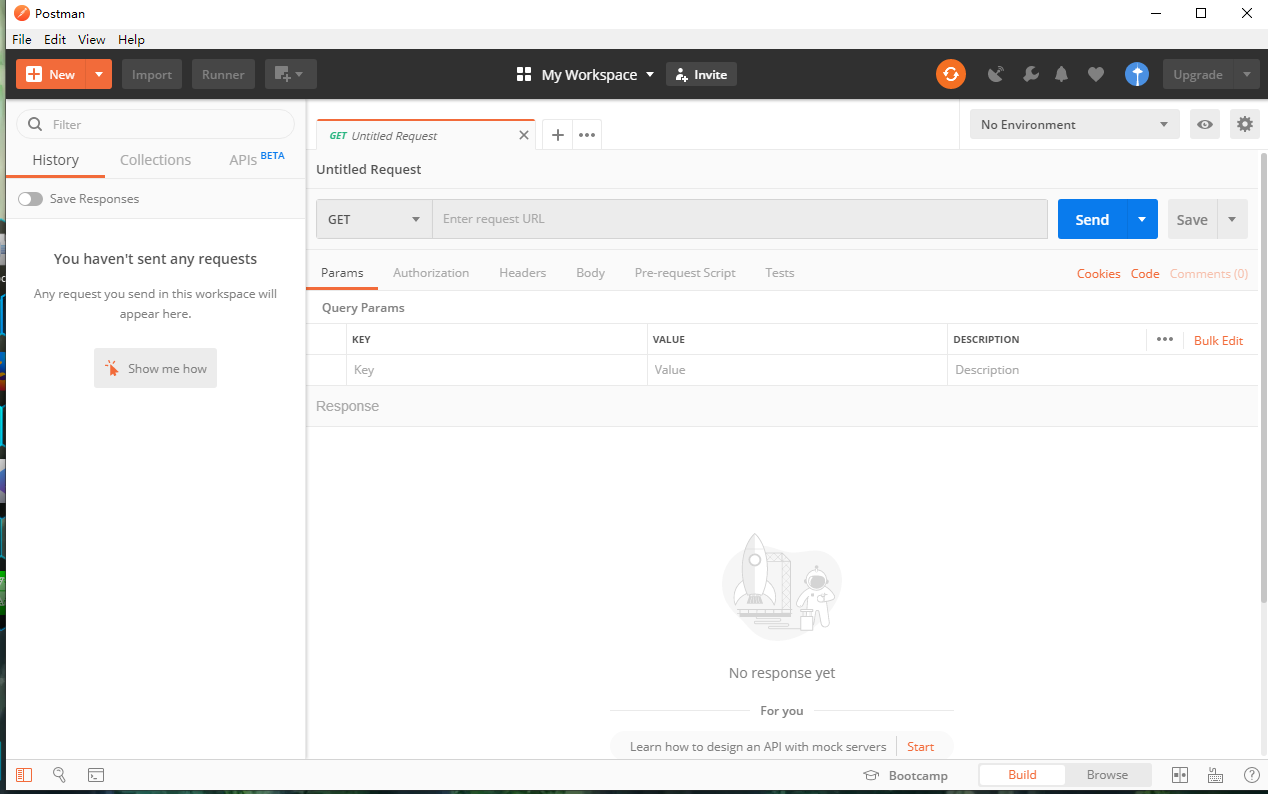Open the History tab in sidebar
Image resolution: width=1268 pixels, height=794 pixels.
[x=55, y=159]
